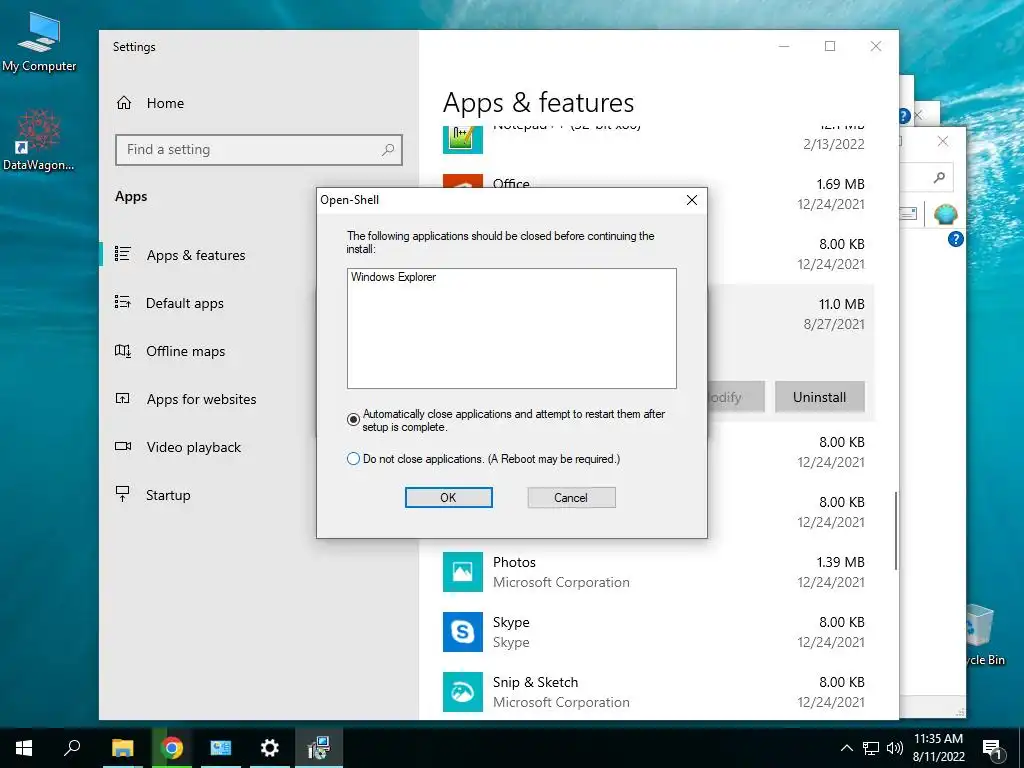Image resolution: width=1024 pixels, height=768 pixels.
Task: Go to Settings Home
Action: tap(151, 103)
